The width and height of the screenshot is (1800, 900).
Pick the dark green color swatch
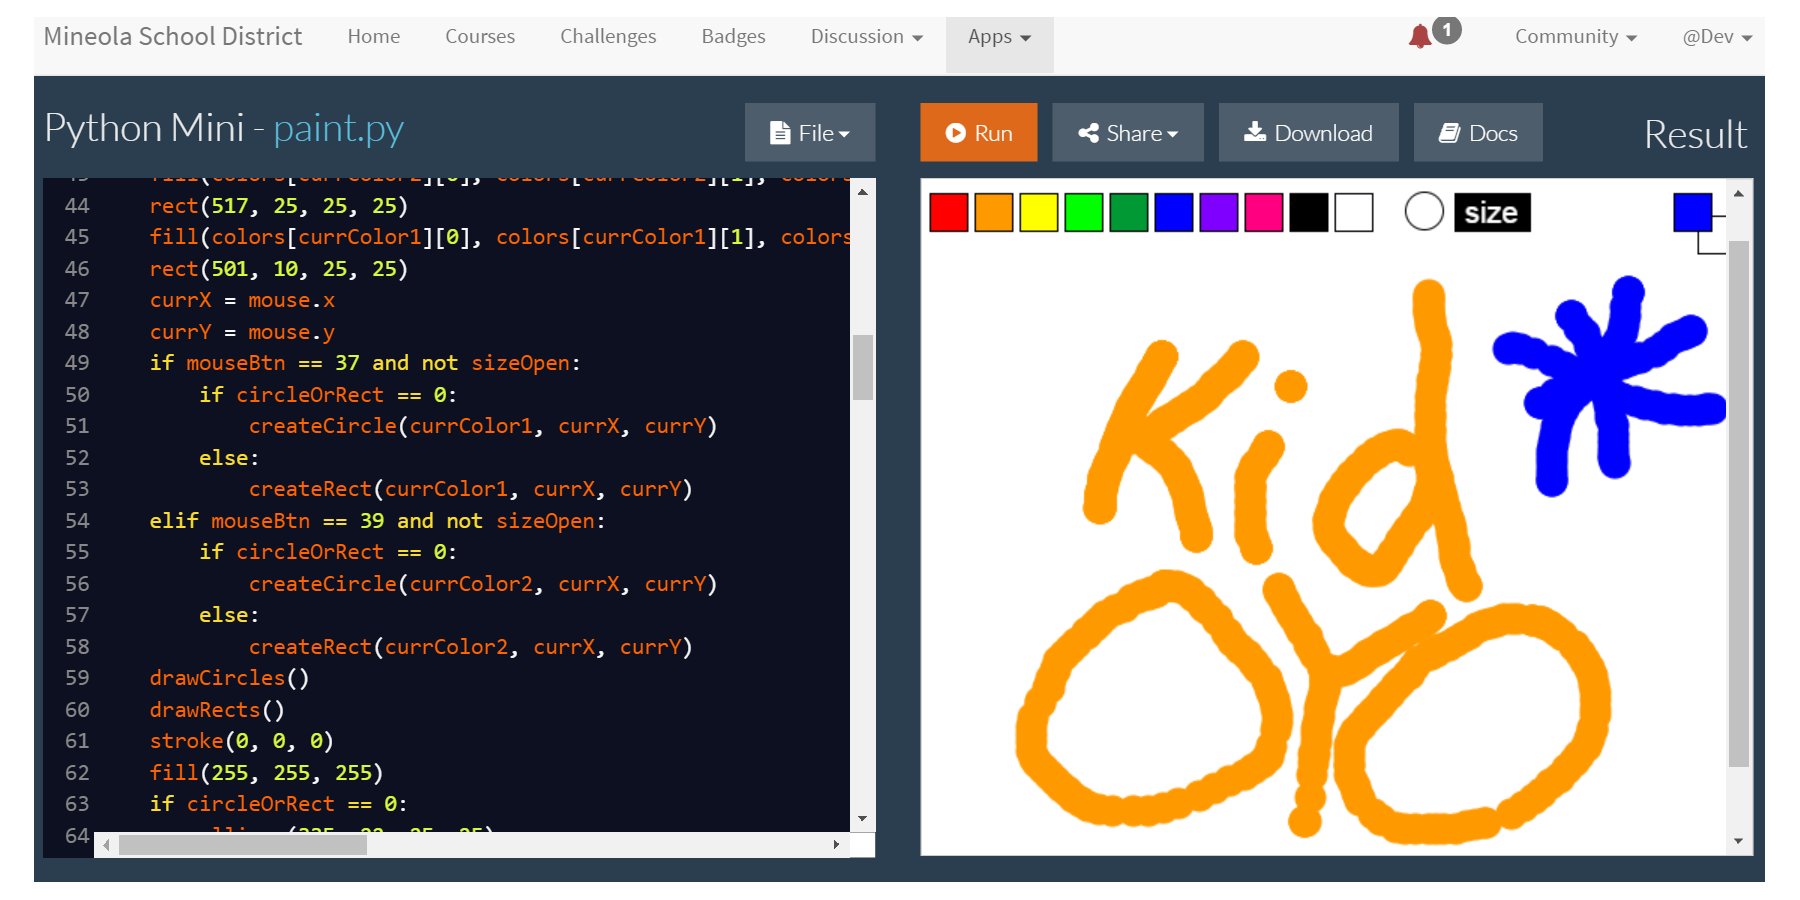(x=1129, y=213)
